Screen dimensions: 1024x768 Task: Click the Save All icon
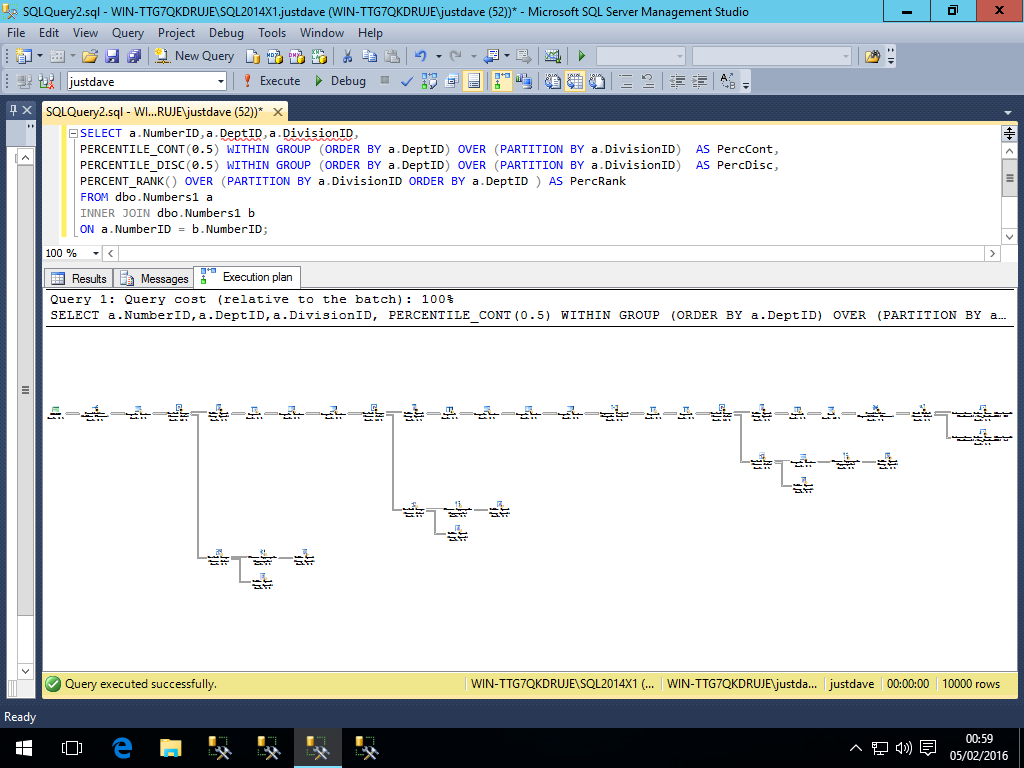point(132,56)
